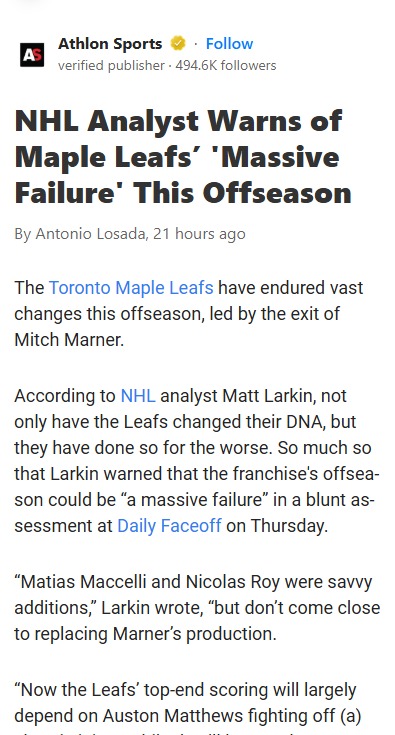395x735 pixels.
Task: Click the 494.6K followers text
Action: [x=226, y=66]
